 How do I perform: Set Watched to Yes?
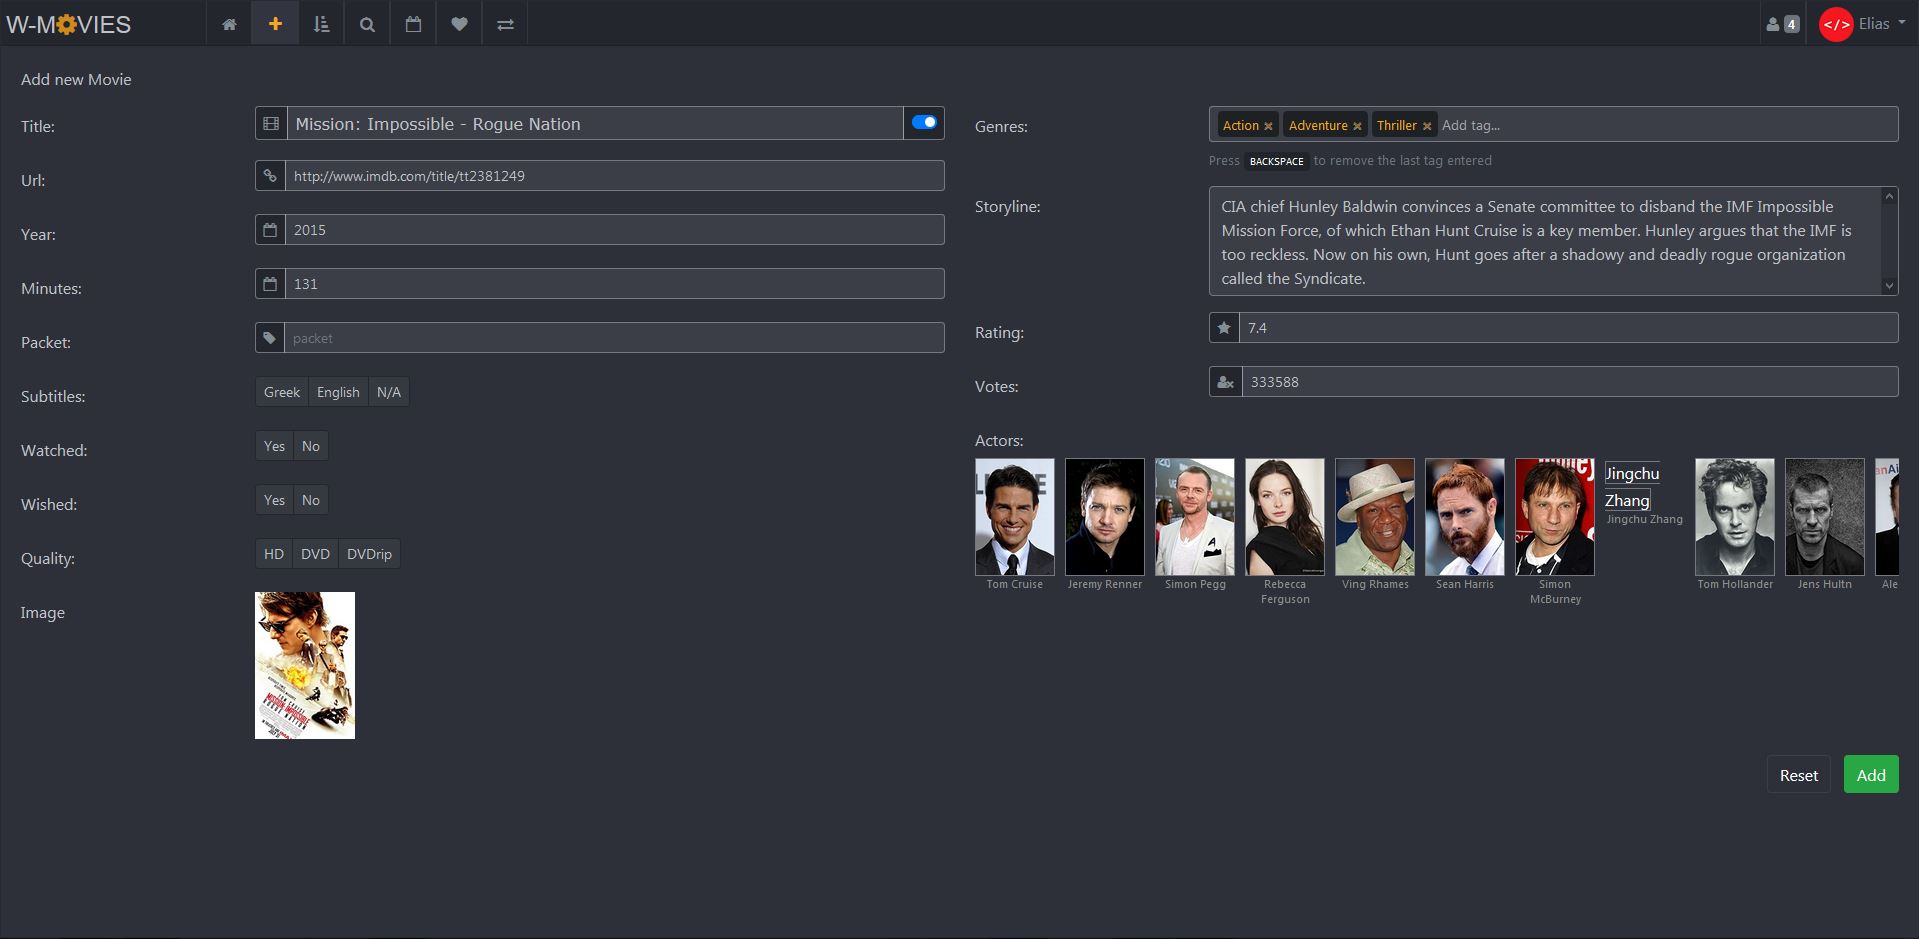[274, 446]
